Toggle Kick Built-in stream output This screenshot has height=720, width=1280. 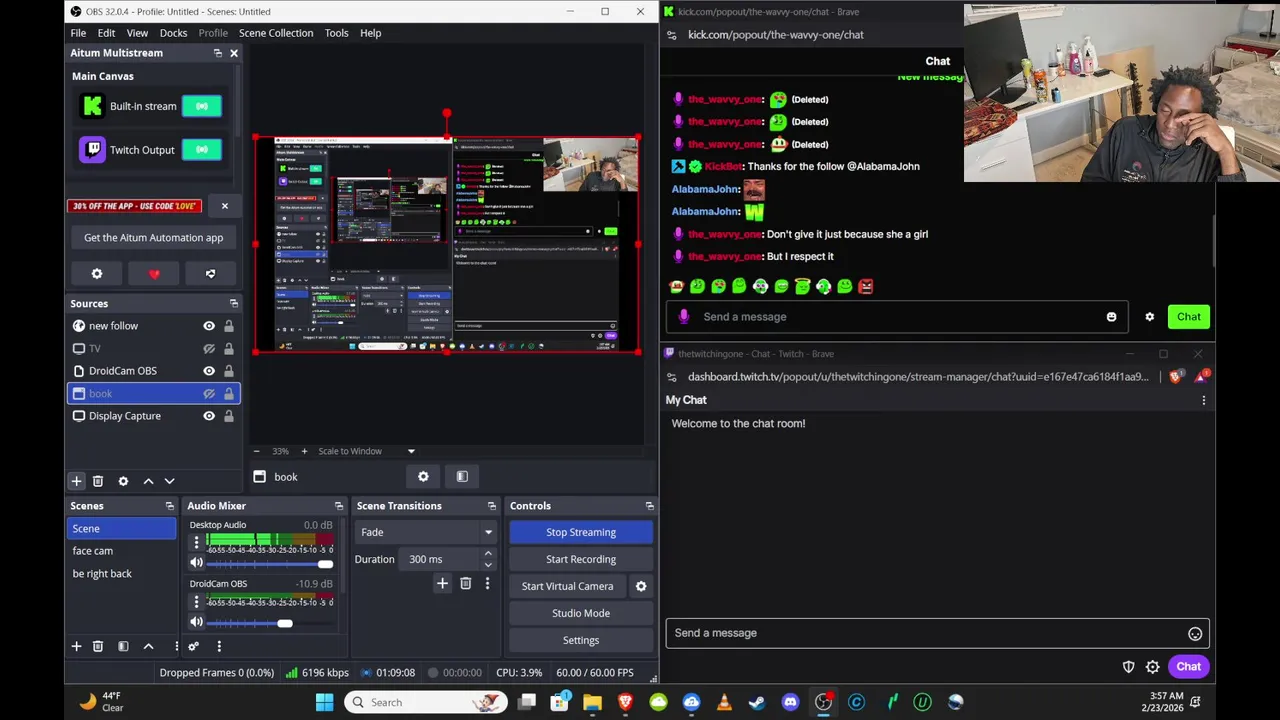(x=201, y=106)
